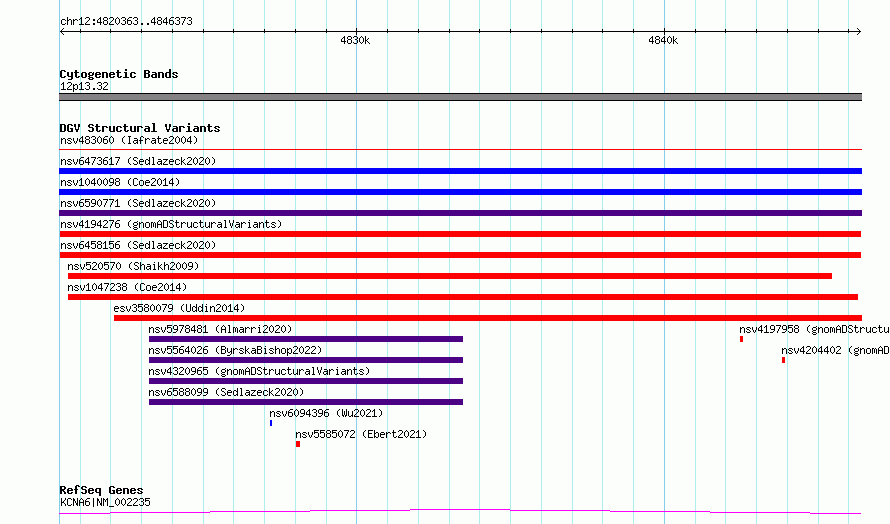The height and width of the screenshot is (524, 890).
Task: Click the nsv6458156 (Sedlazeck2020) label
Action: coord(138,245)
